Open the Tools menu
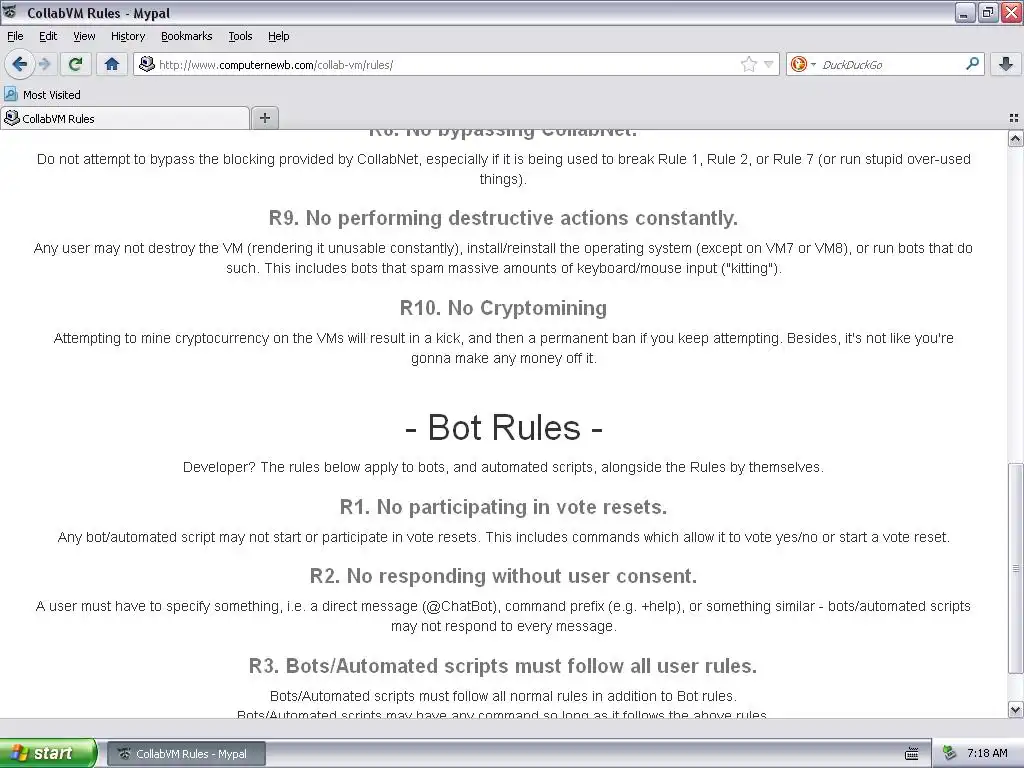The width and height of the screenshot is (1024, 768). pyautogui.click(x=240, y=37)
